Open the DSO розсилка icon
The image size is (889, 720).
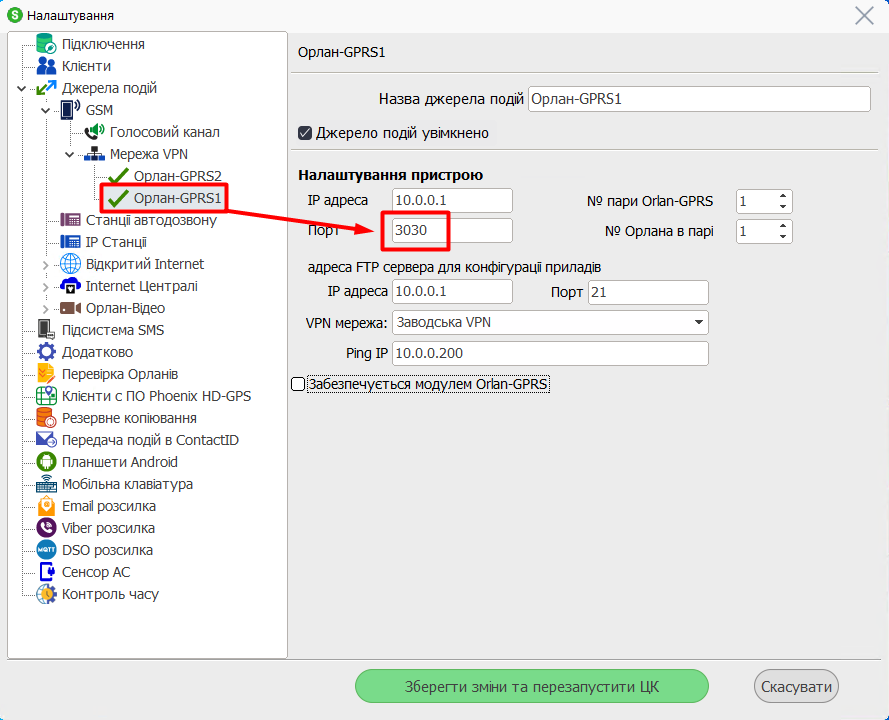(46, 550)
